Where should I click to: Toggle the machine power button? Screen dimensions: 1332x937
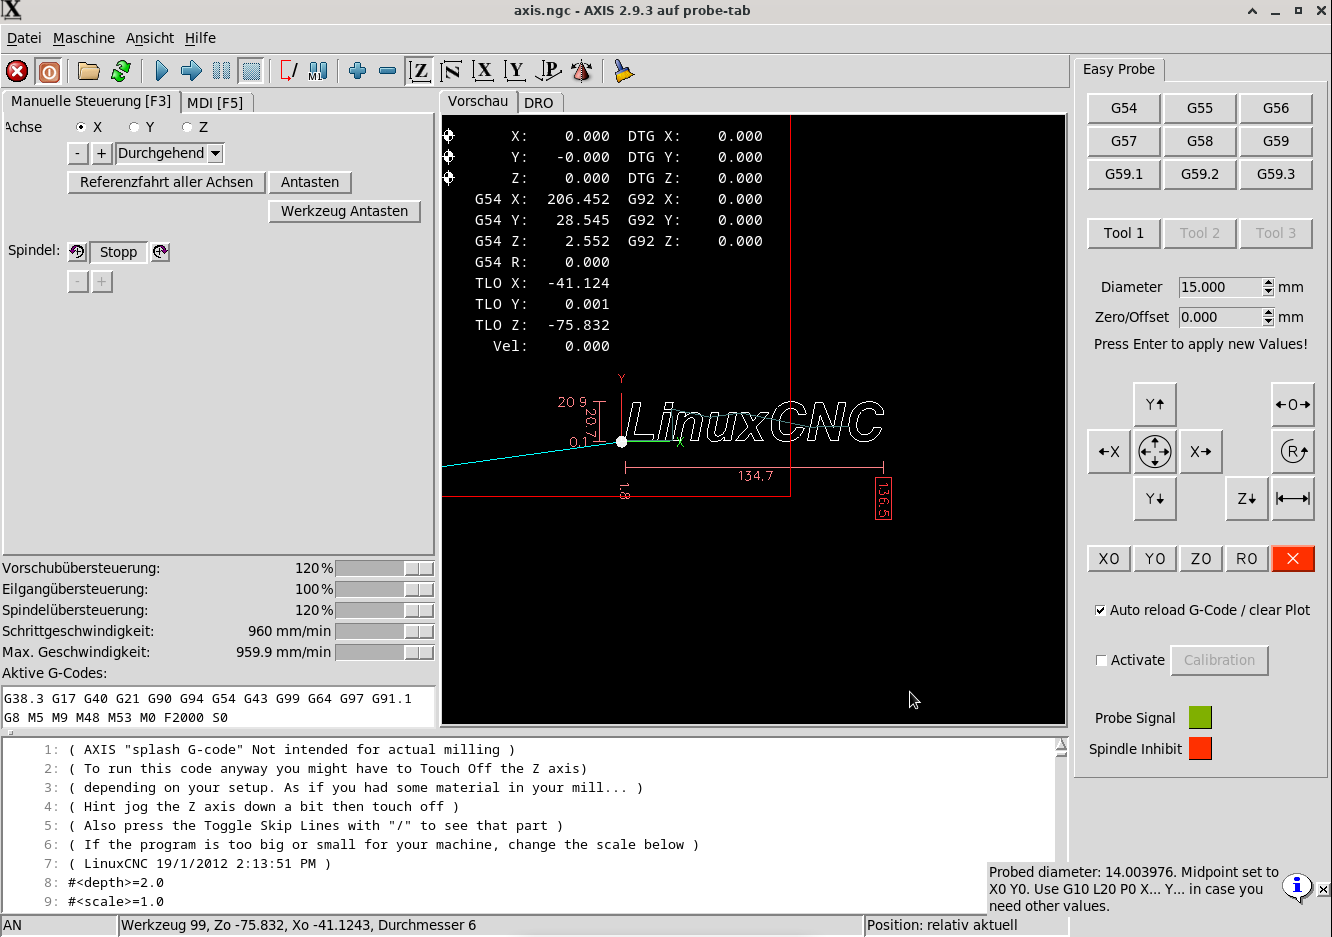point(48,71)
